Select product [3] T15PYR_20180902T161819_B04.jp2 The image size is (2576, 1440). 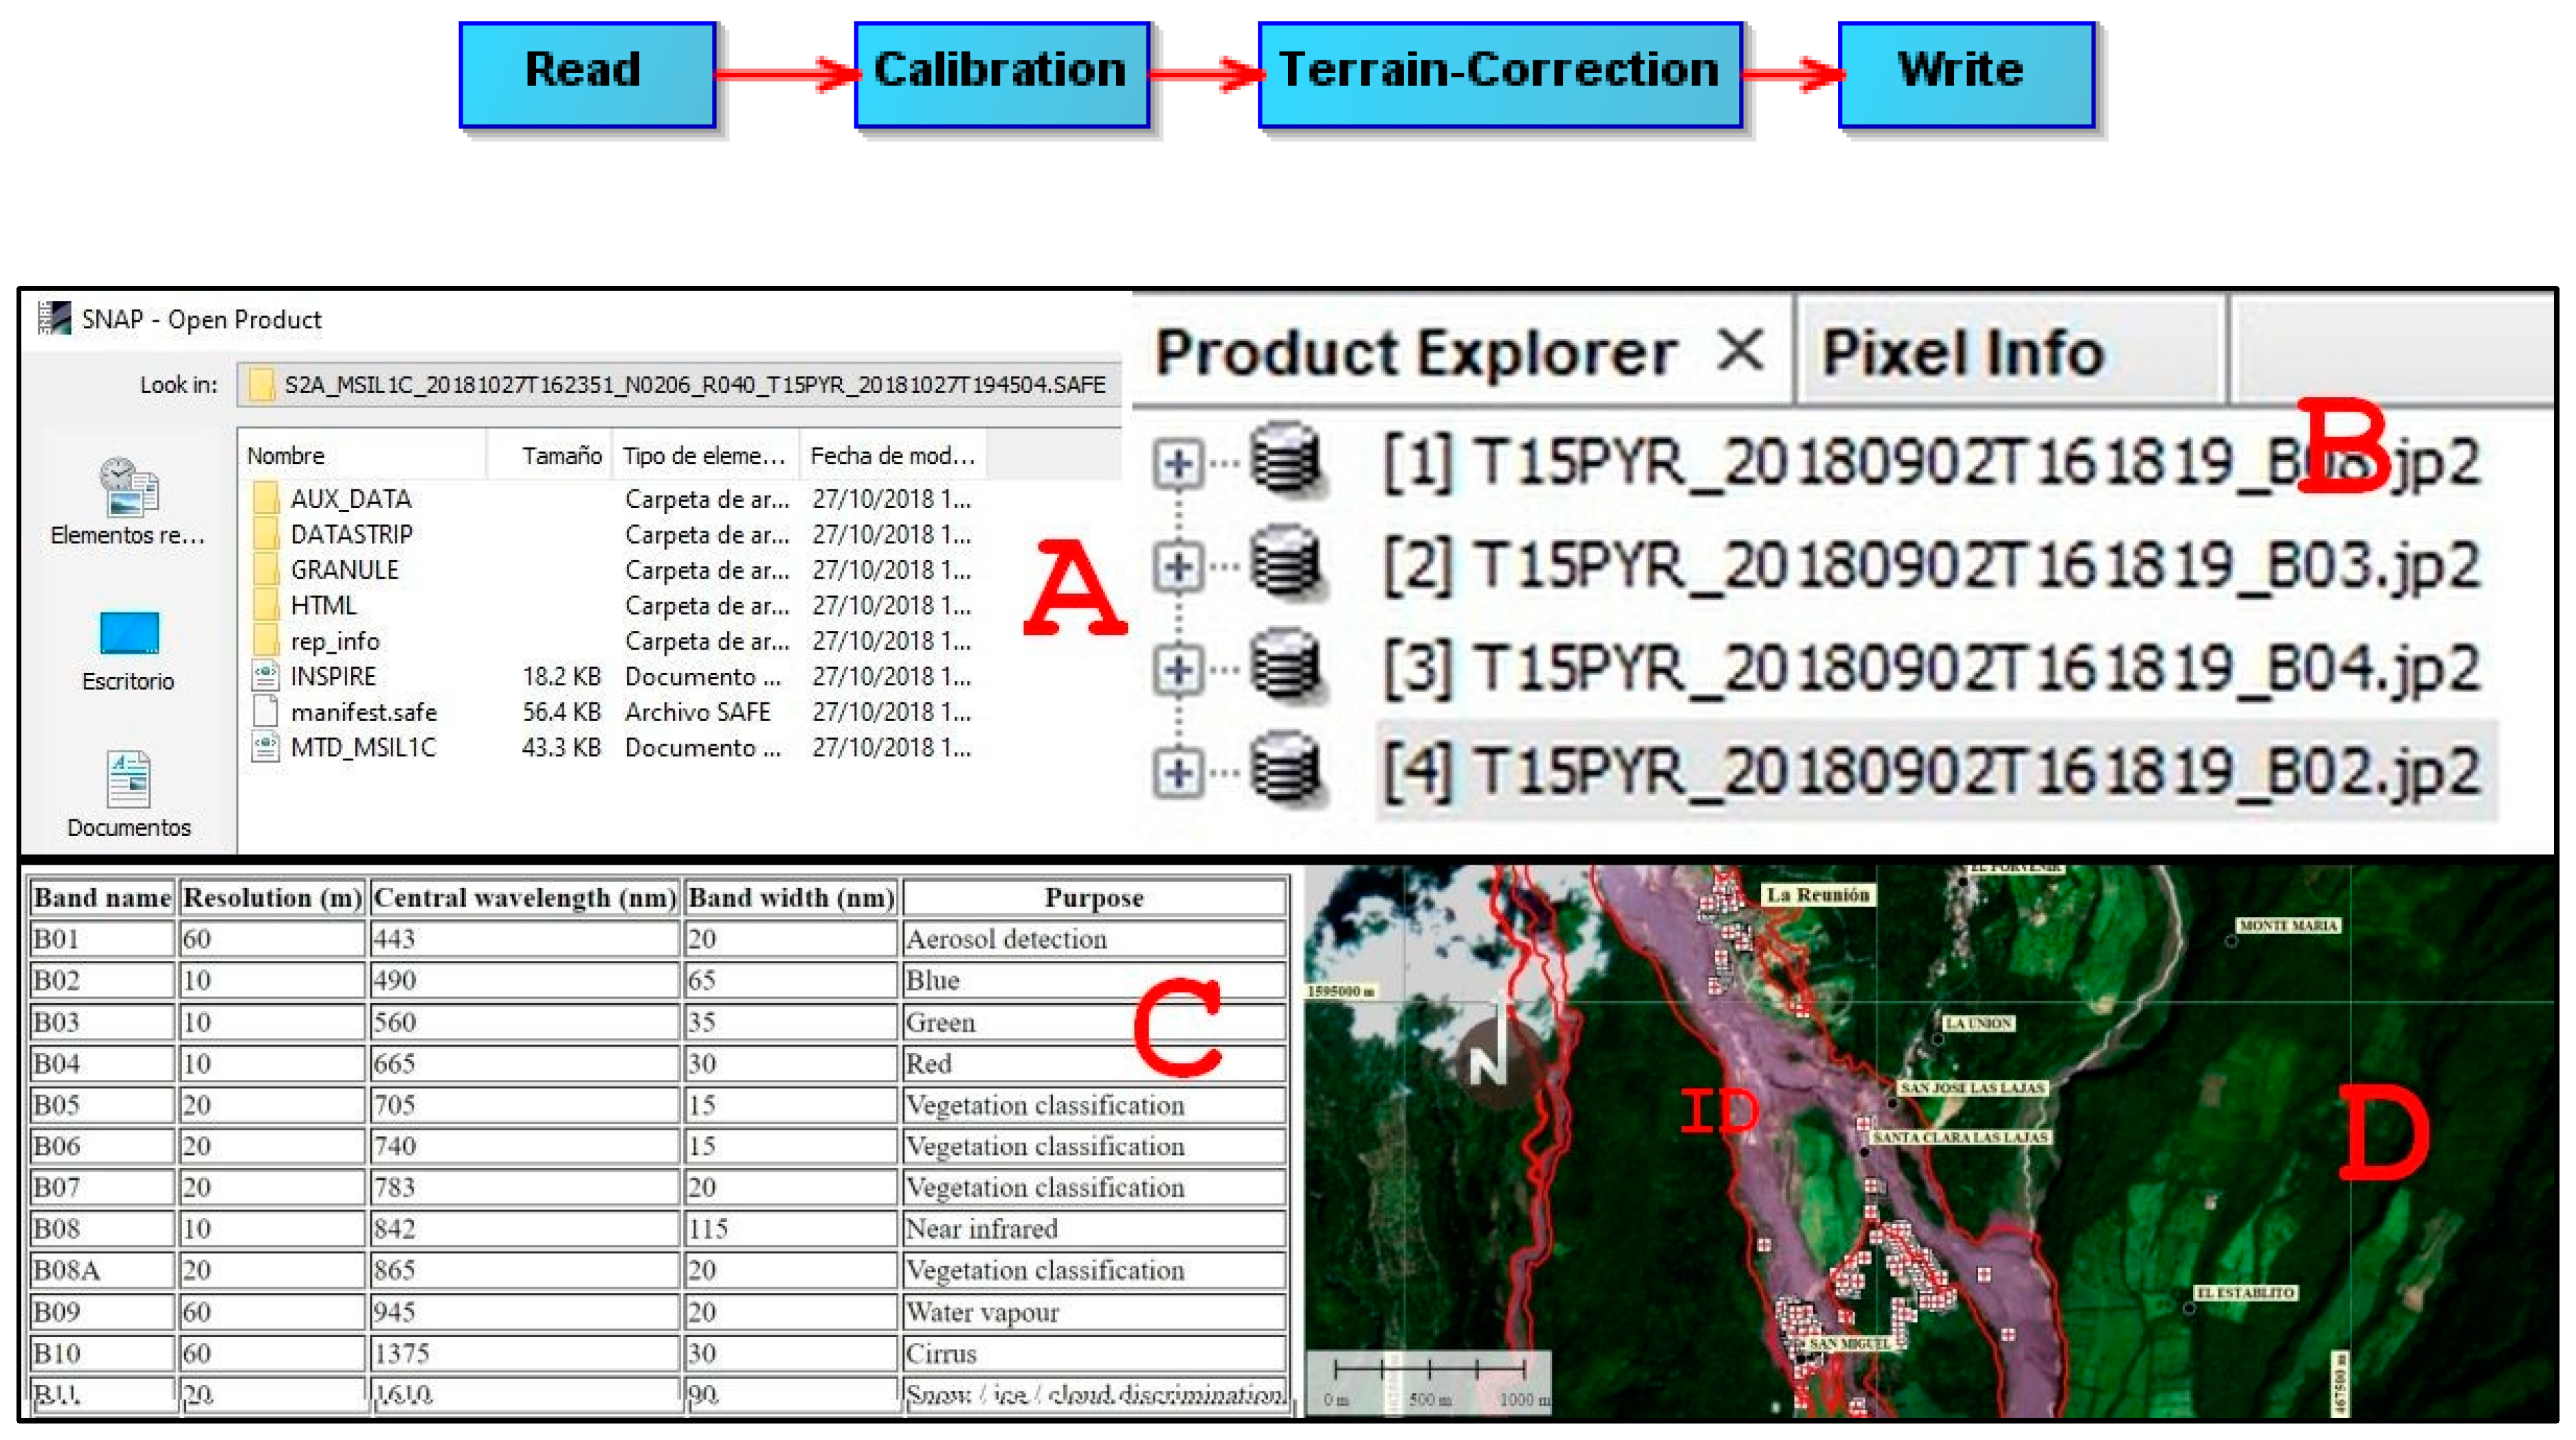coord(1932,669)
